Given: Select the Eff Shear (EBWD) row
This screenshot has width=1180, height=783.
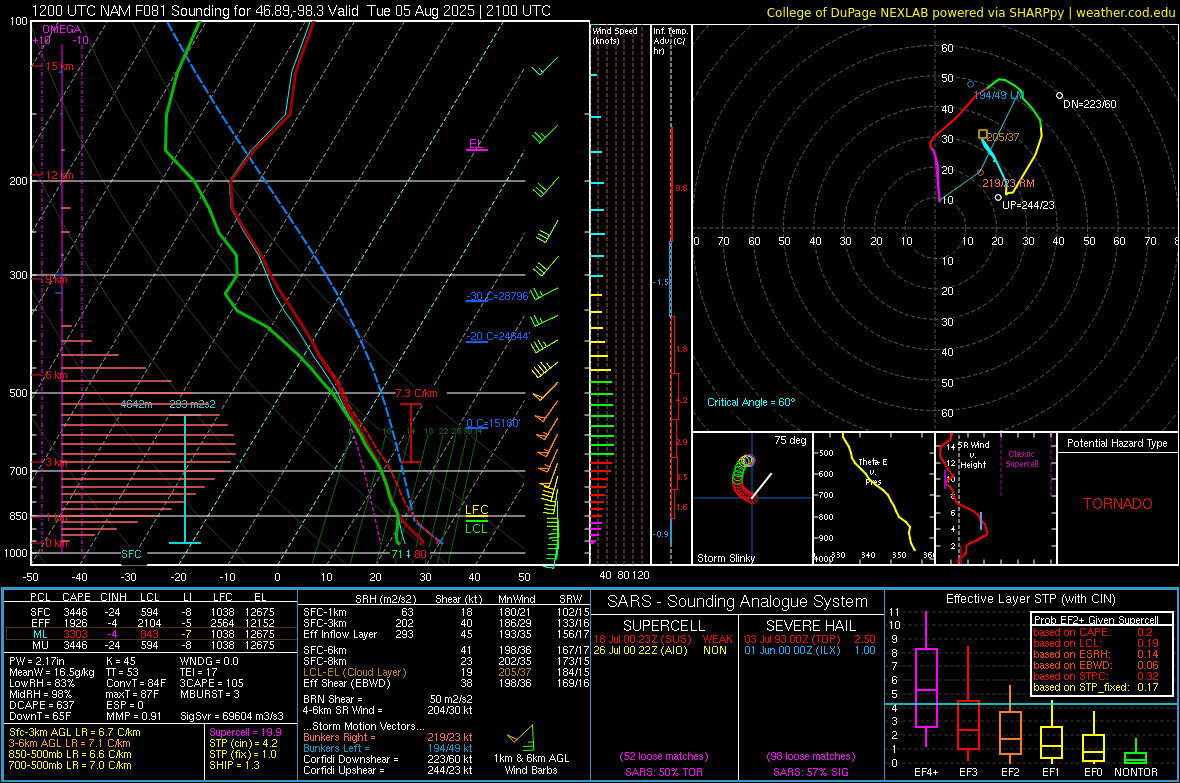Looking at the screenshot, I should (446, 683).
